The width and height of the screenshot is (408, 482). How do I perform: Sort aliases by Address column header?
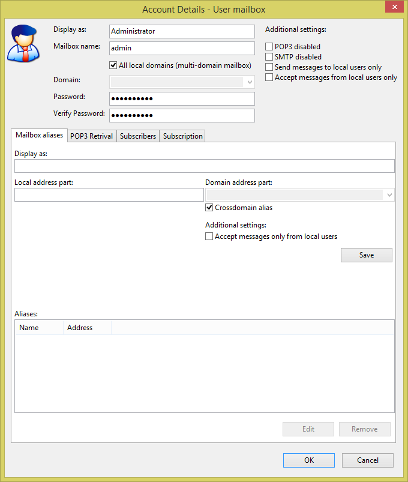point(87,328)
